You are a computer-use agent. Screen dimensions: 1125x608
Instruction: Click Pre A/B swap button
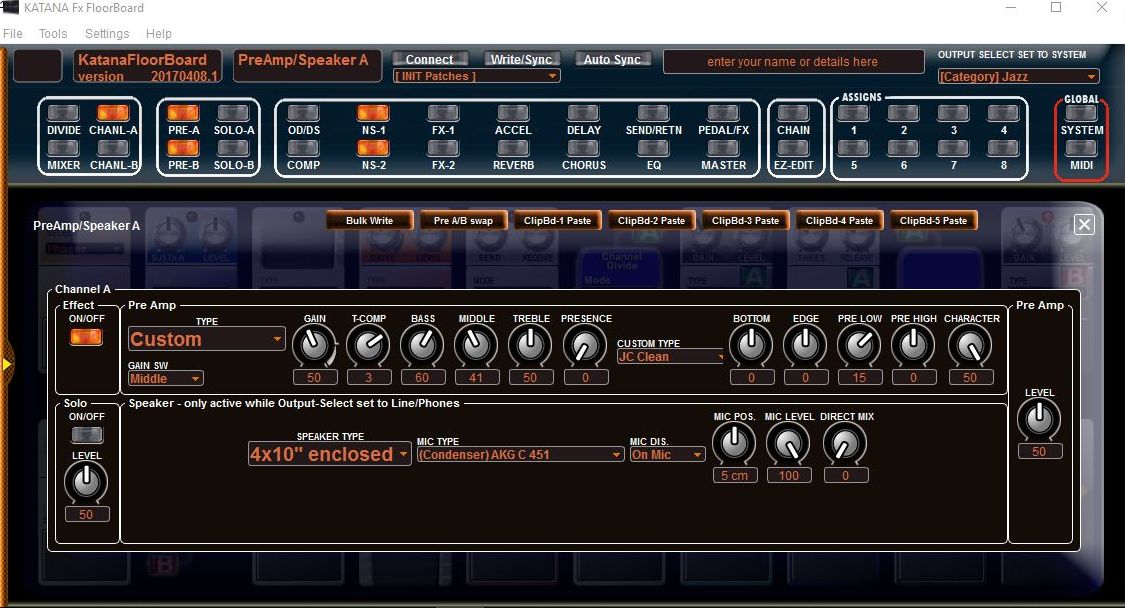click(x=463, y=220)
